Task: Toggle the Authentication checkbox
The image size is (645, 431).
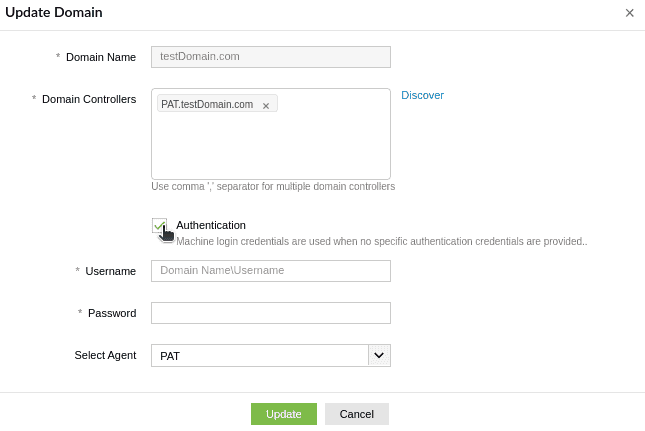Action: (159, 226)
